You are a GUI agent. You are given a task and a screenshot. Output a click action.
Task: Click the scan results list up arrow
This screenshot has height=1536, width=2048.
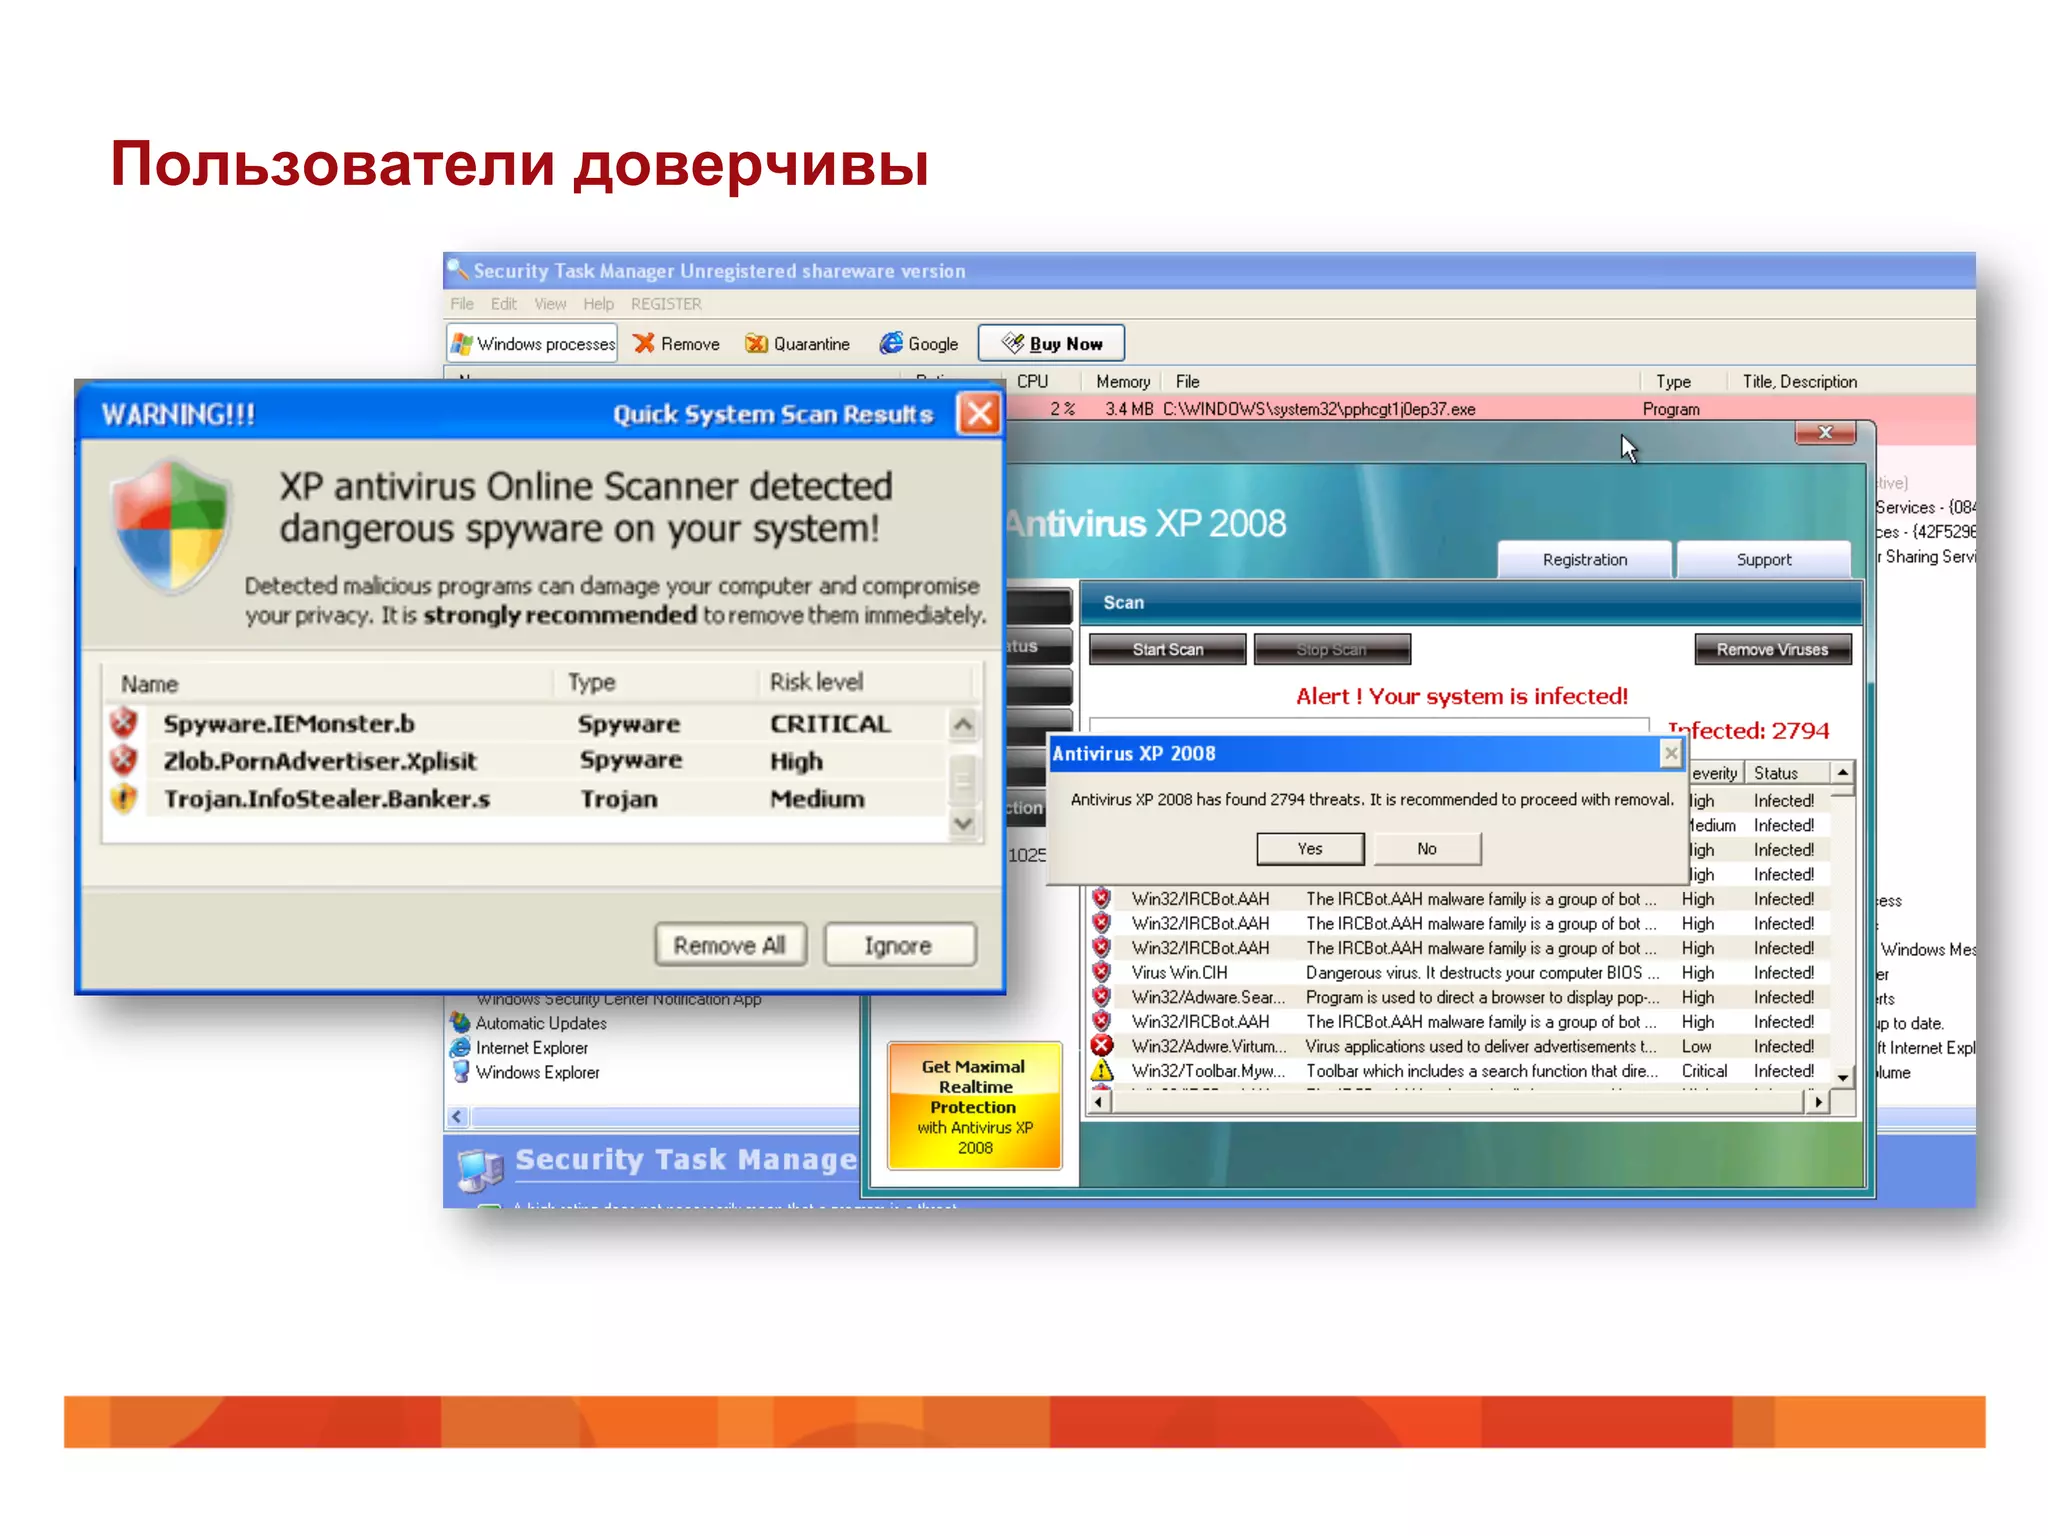coord(963,724)
